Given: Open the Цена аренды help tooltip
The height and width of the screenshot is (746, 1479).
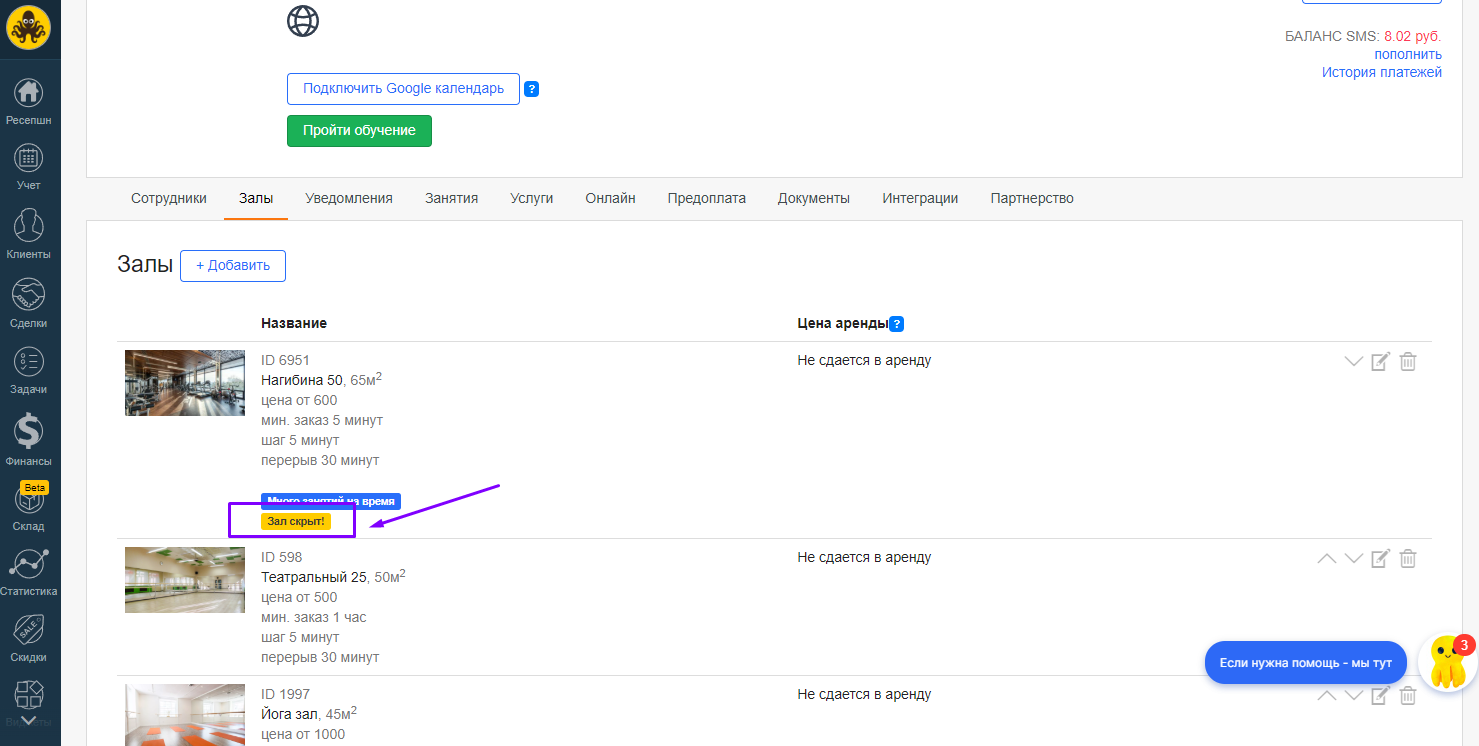Looking at the screenshot, I should pyautogui.click(x=897, y=323).
